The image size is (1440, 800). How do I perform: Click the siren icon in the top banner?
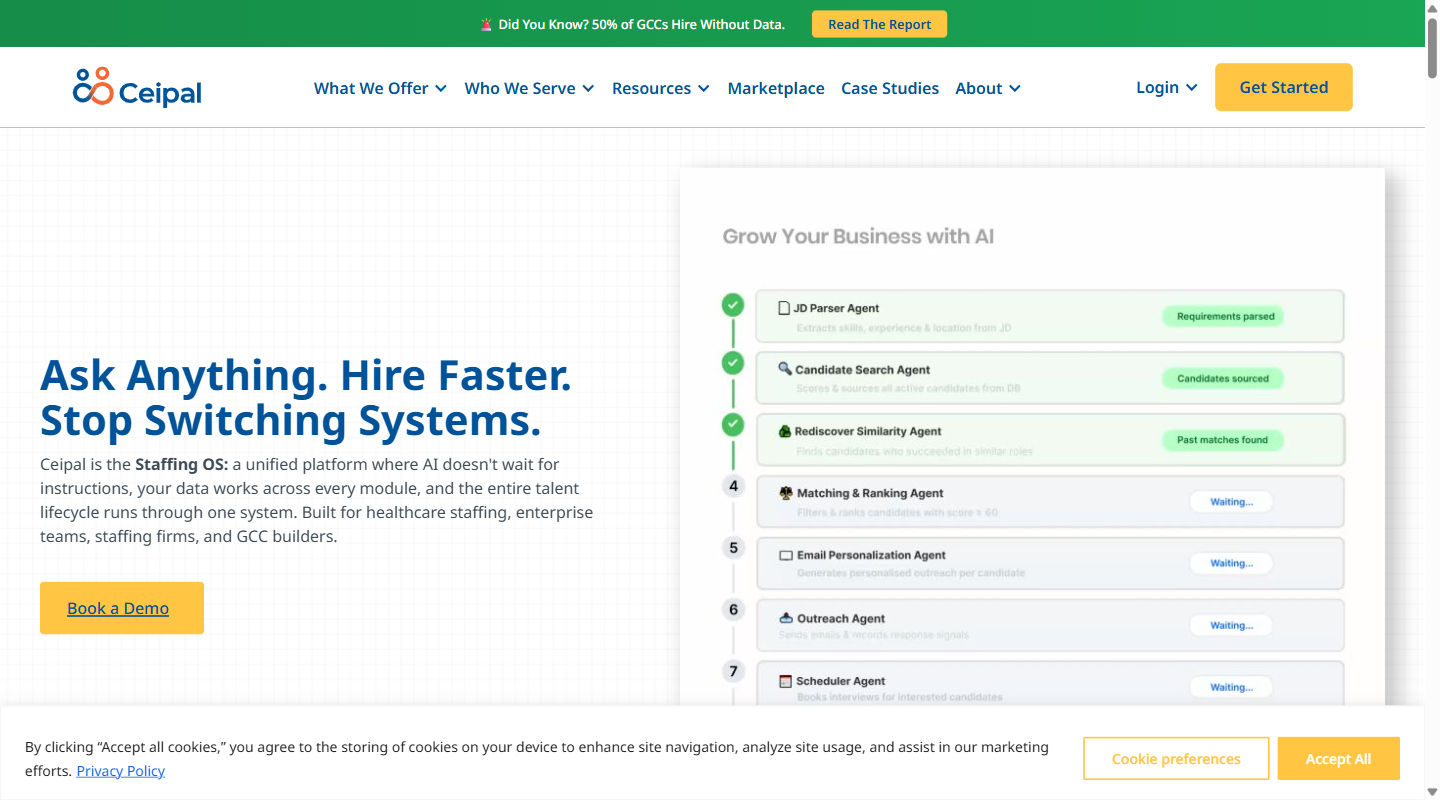point(486,24)
